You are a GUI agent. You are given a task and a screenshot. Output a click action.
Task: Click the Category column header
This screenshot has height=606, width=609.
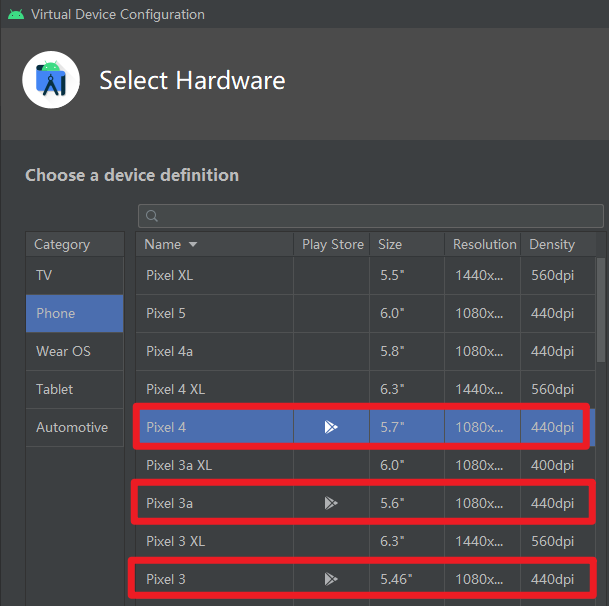pyautogui.click(x=75, y=244)
